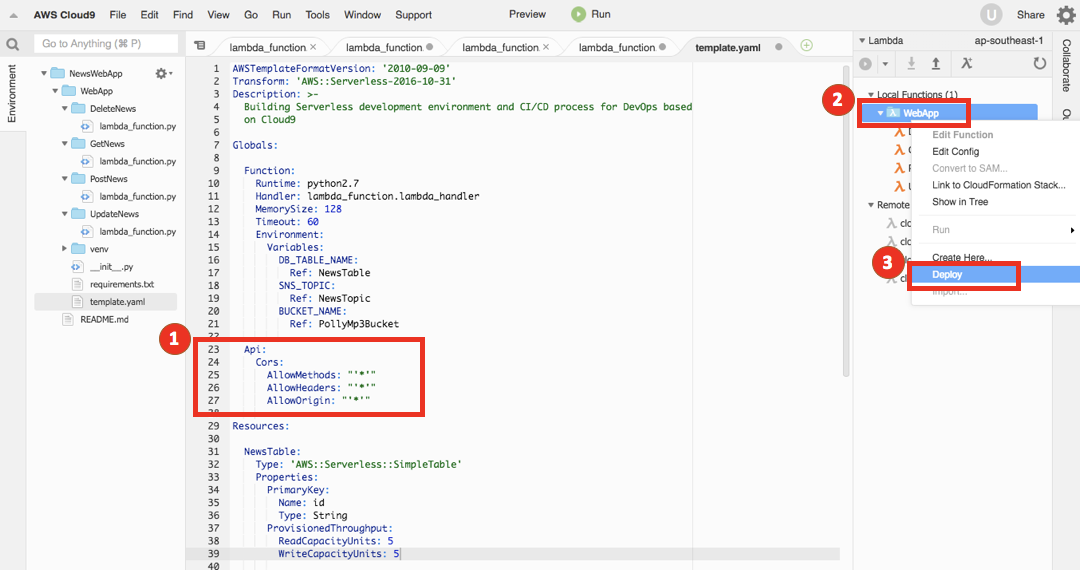Click the create new Lambda function icon
The width and height of the screenshot is (1080, 570).
(967, 63)
